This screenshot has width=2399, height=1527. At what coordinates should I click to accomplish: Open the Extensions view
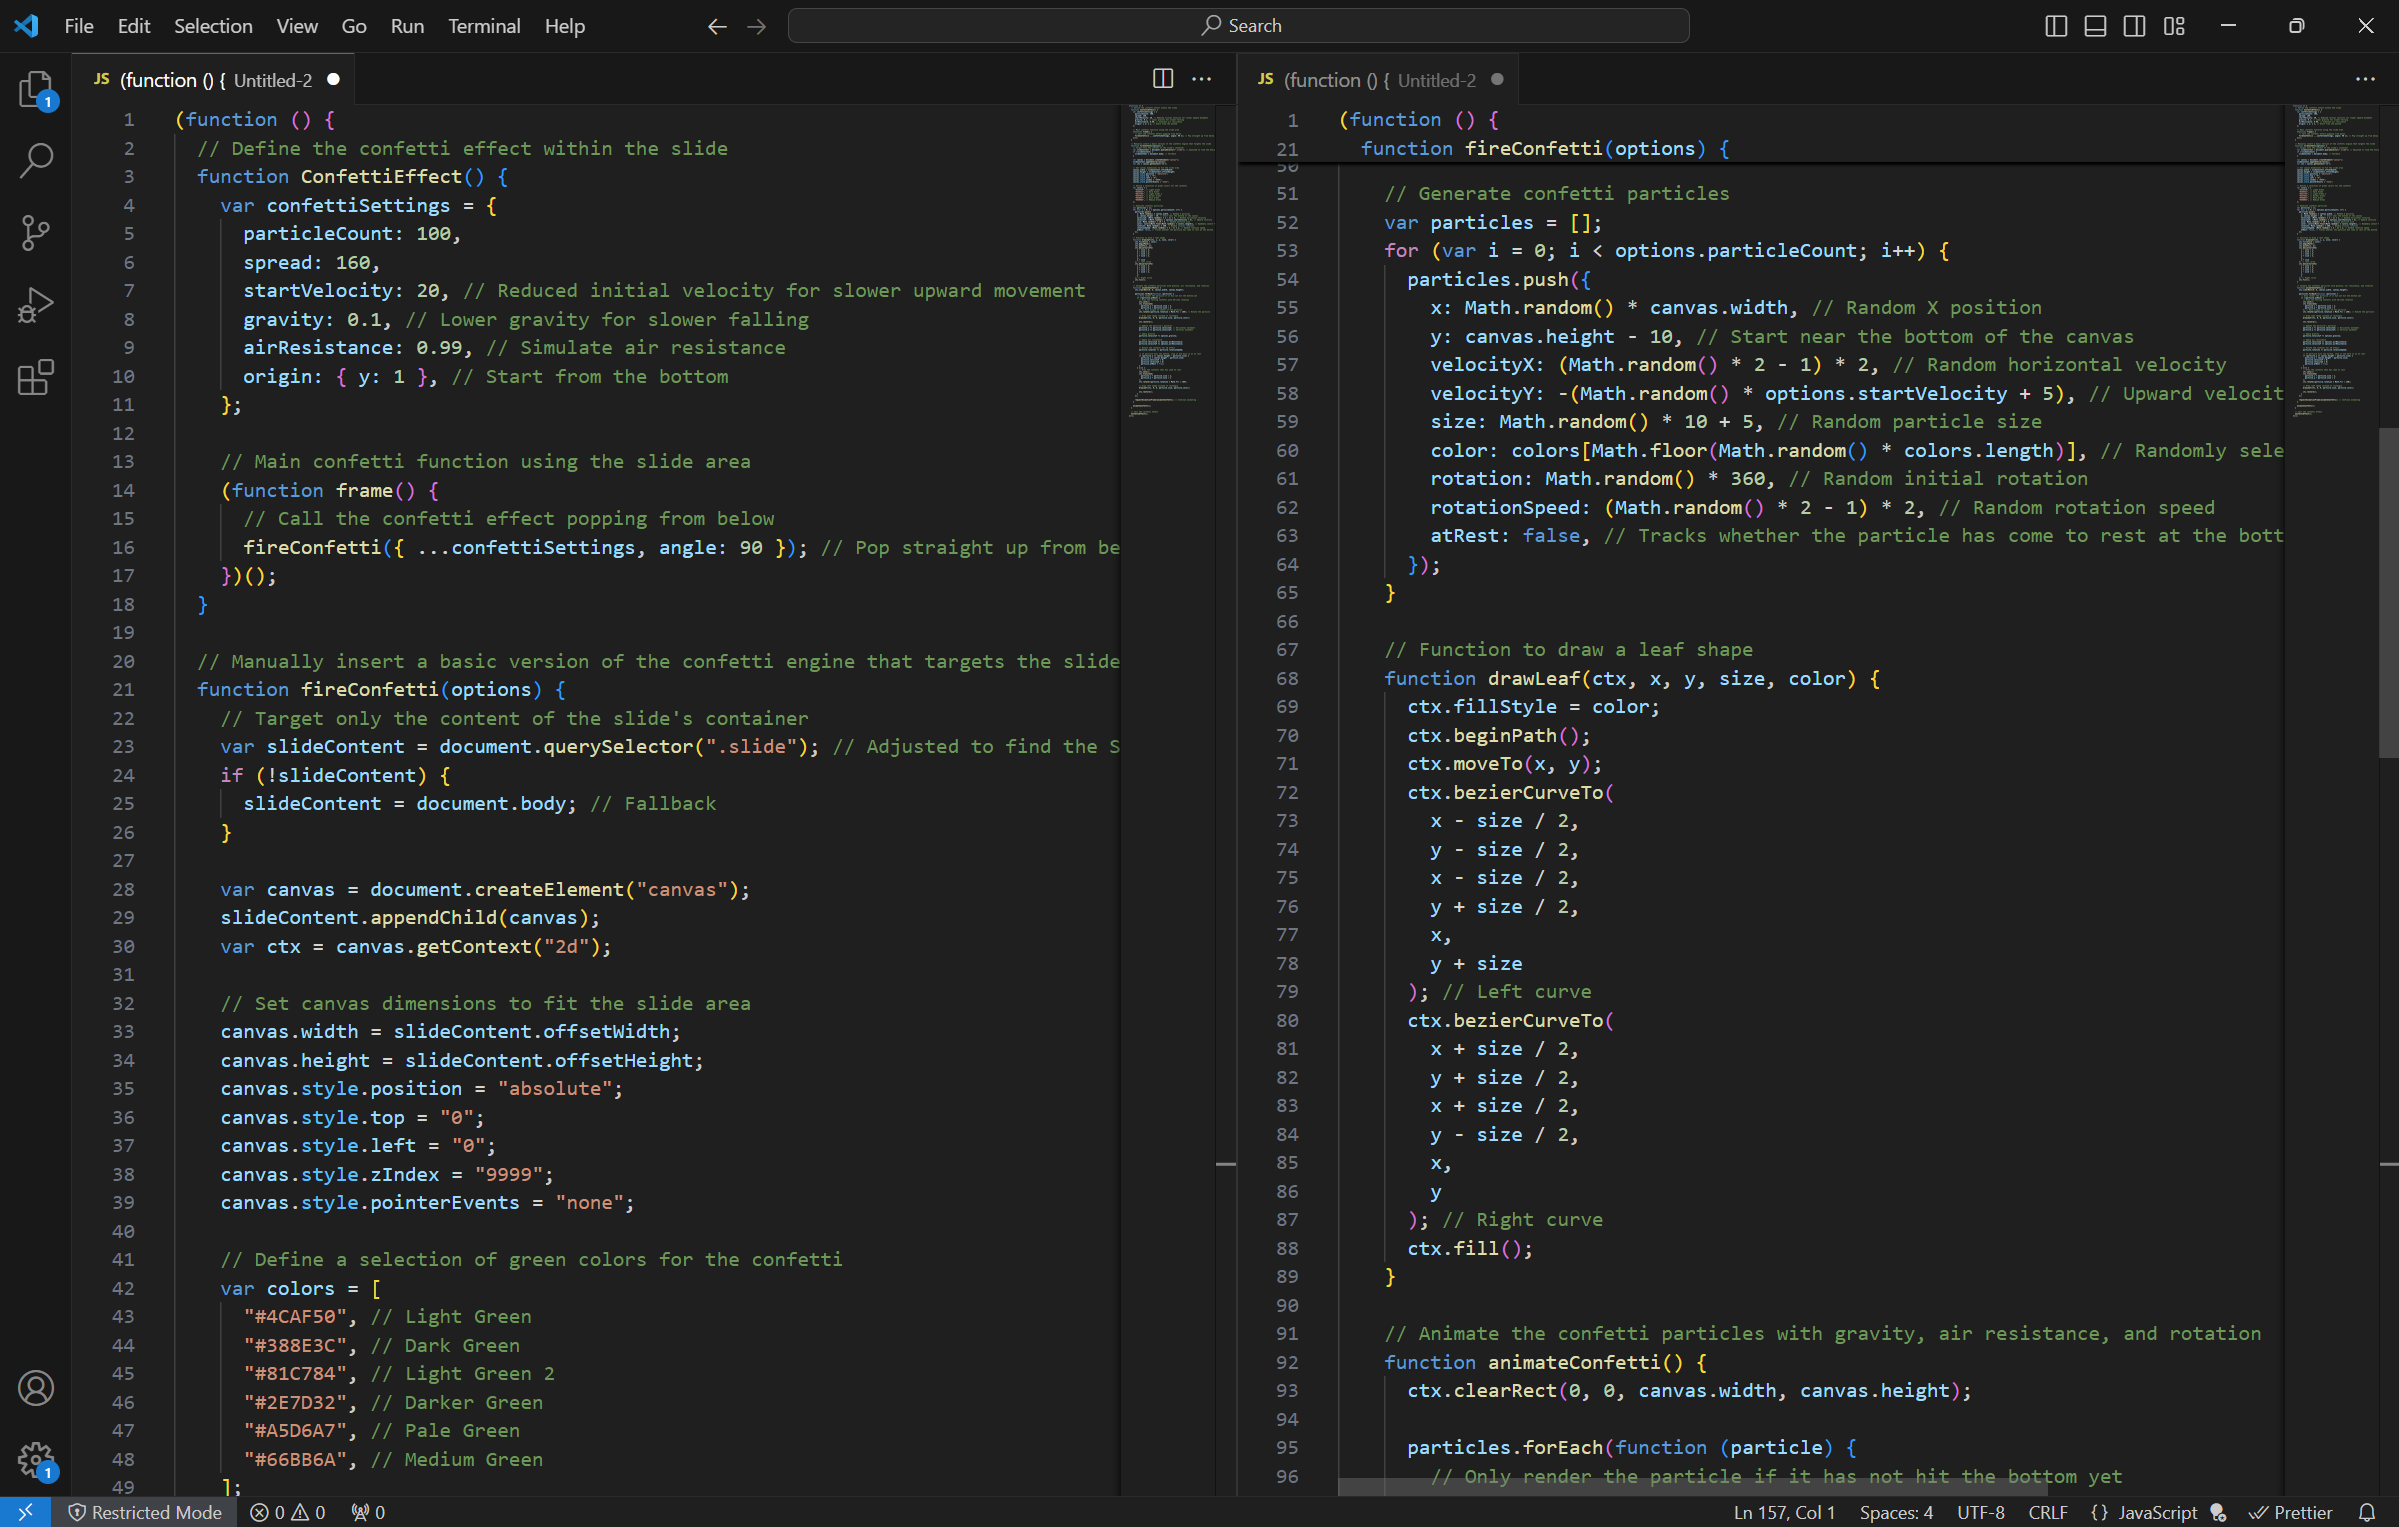(x=36, y=377)
